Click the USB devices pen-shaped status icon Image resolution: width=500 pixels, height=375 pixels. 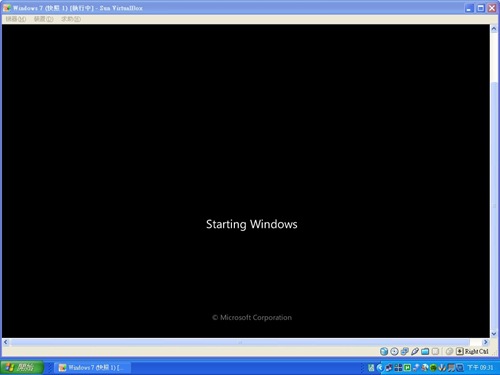415,351
